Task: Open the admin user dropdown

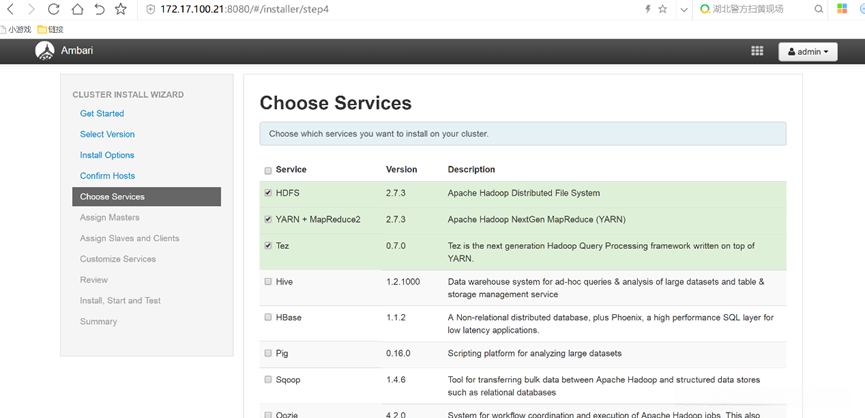Action: (x=807, y=51)
